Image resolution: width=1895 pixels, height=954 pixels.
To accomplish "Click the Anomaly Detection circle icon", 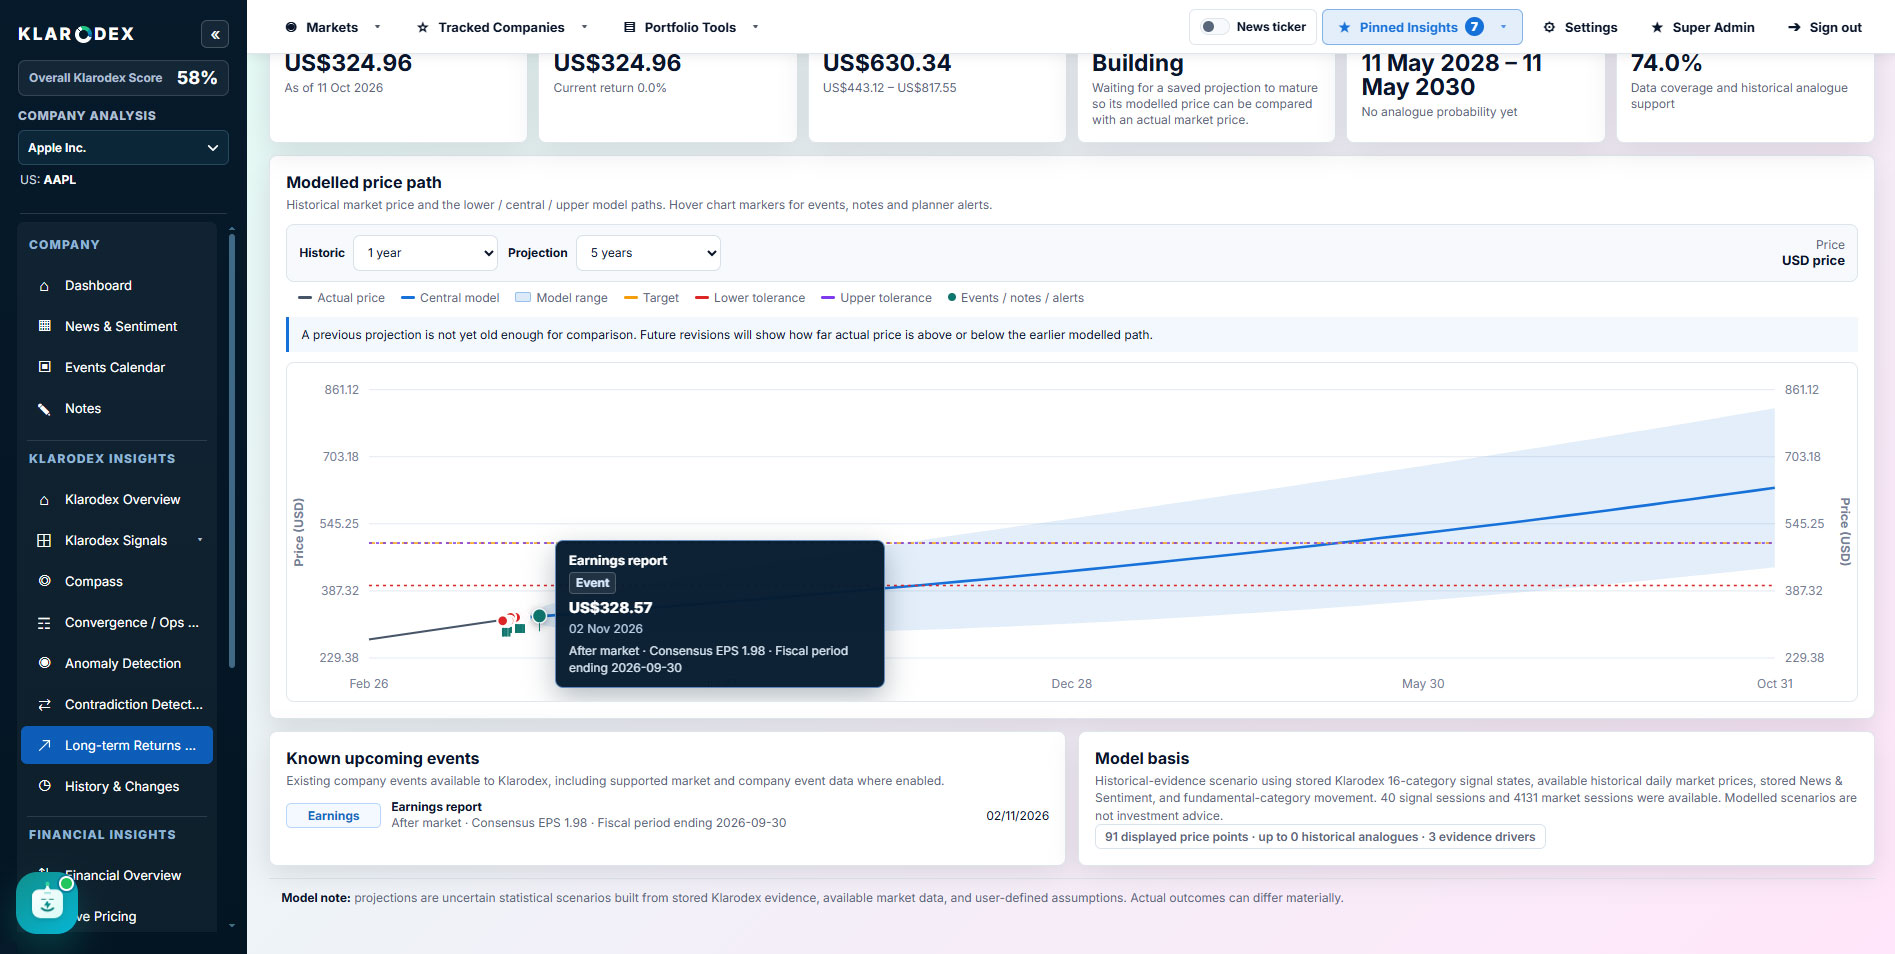I will (x=44, y=663).
